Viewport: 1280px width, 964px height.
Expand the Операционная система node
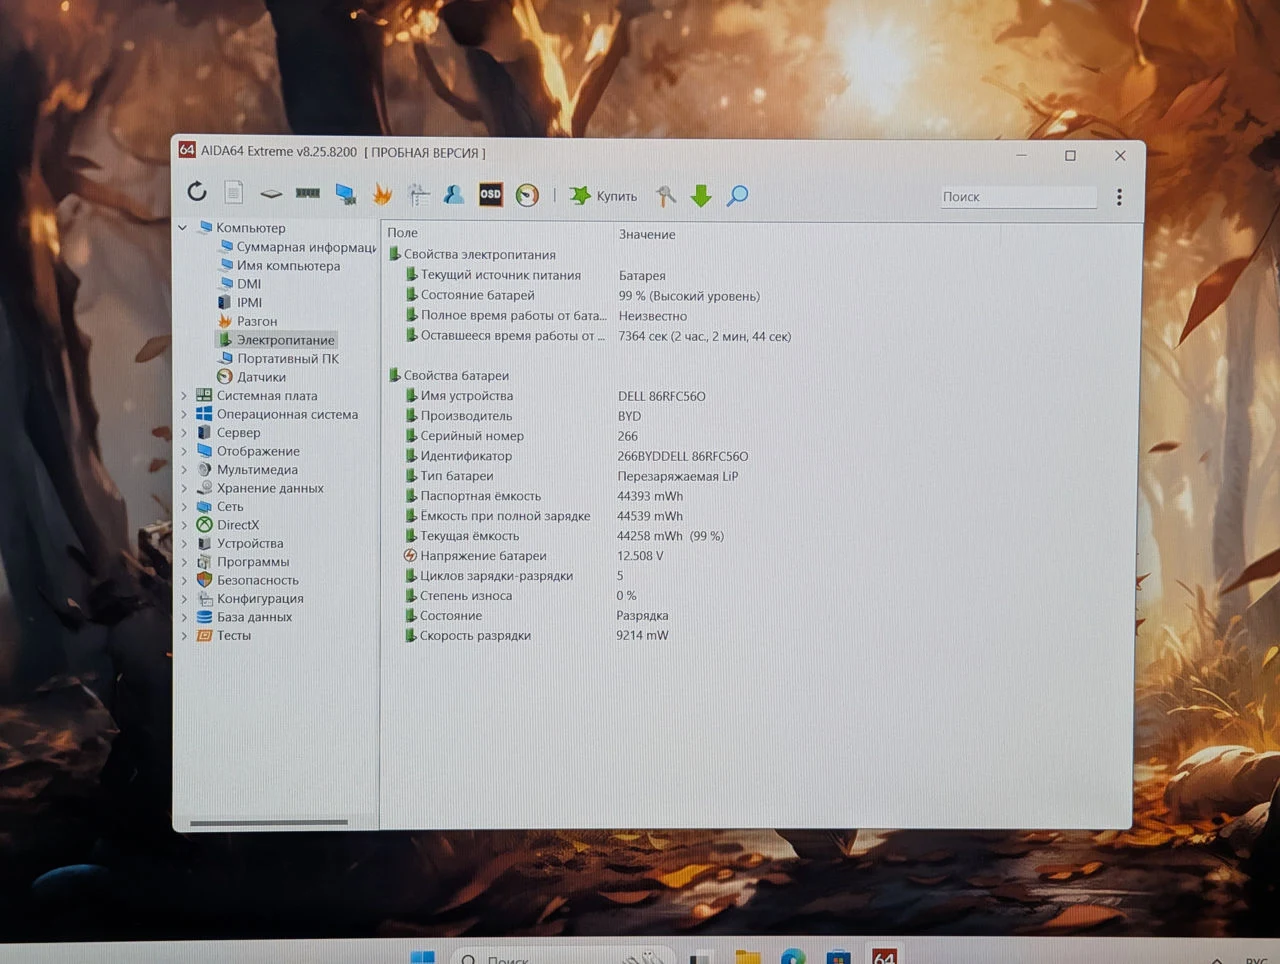(184, 414)
